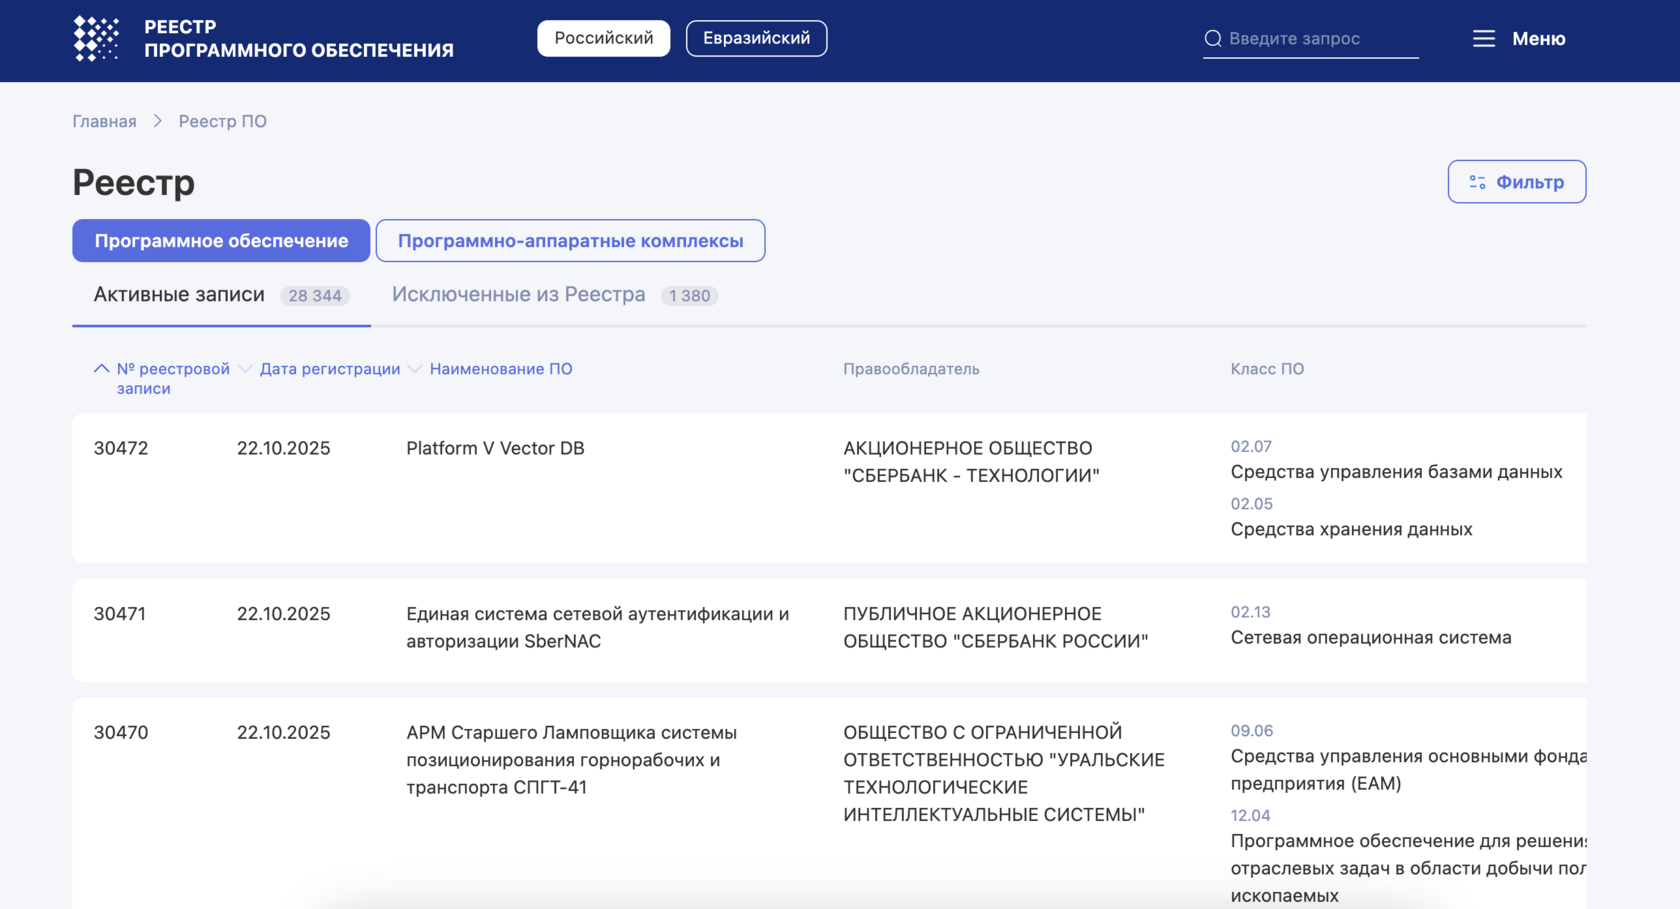Click the registry logo icon
The image size is (1680, 909).
[x=96, y=39]
